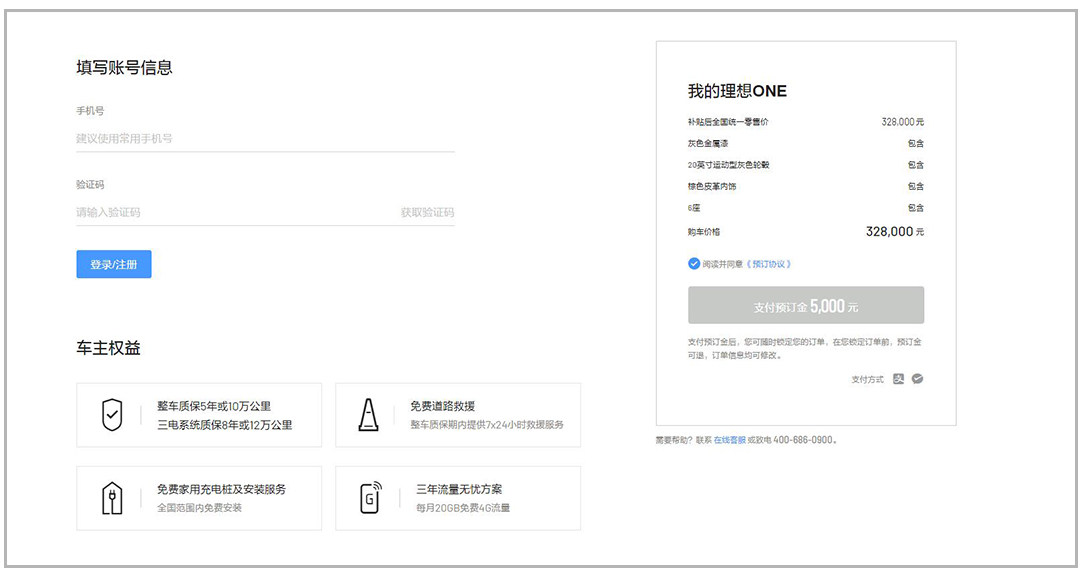Image resolution: width=1080 pixels, height=576 pixels.
Task: Click the roadside rescue cone icon
Action: point(369,415)
